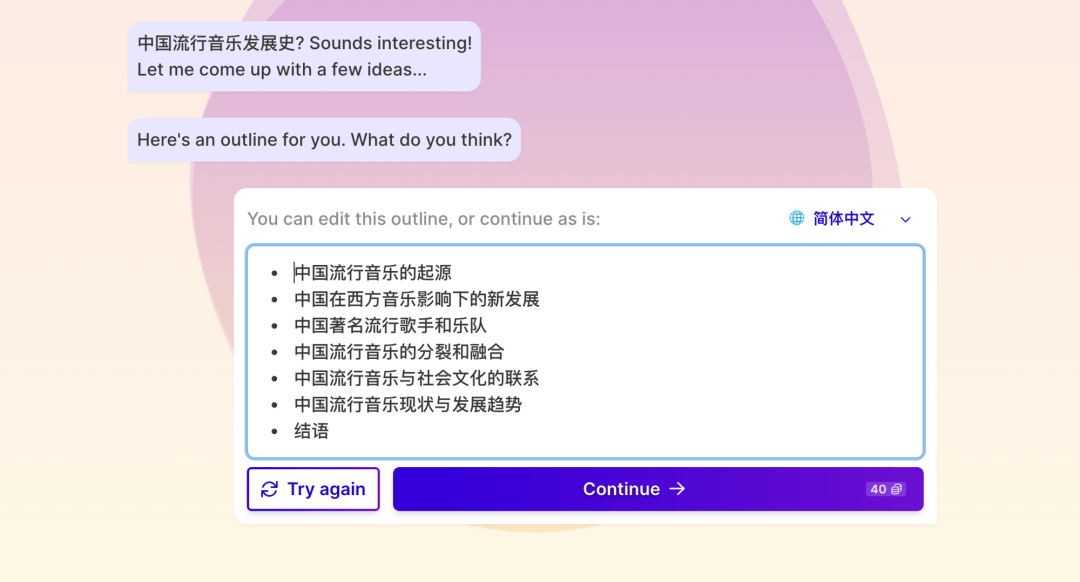Click the message bubble asking What do you think
Viewport: 1080px width, 582px height.
coord(324,139)
